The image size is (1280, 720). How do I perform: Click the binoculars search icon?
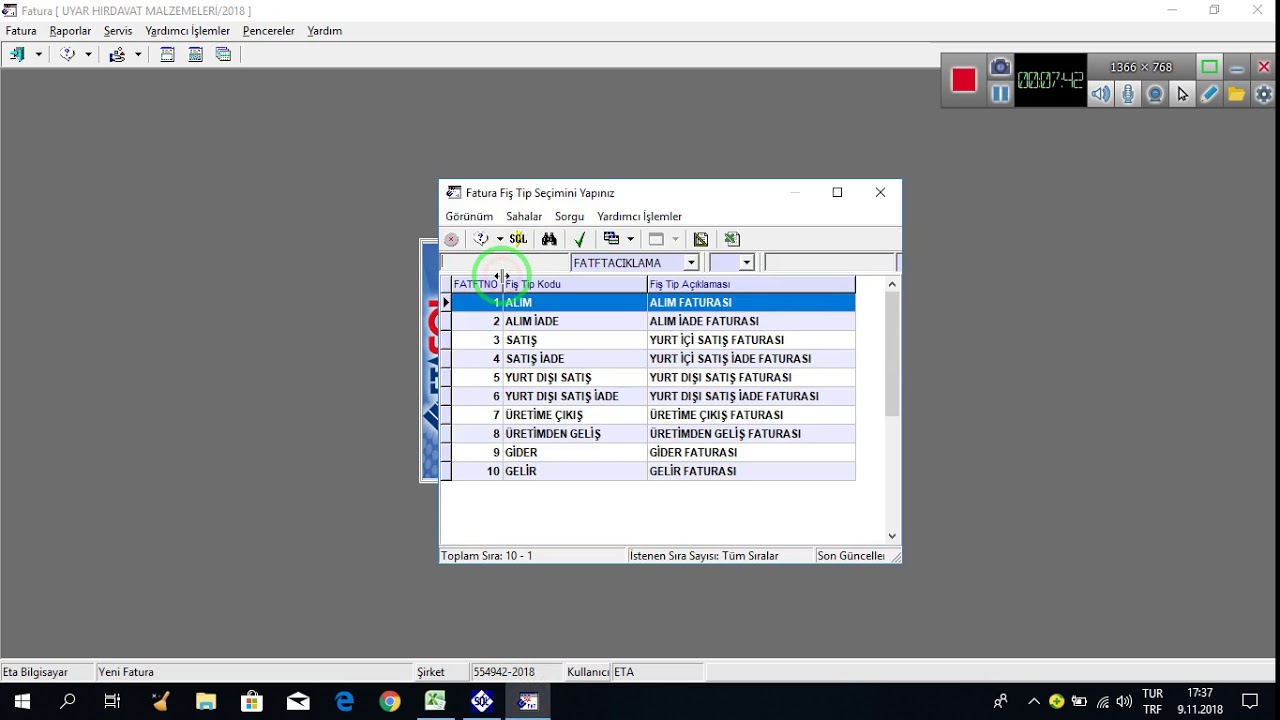549,239
